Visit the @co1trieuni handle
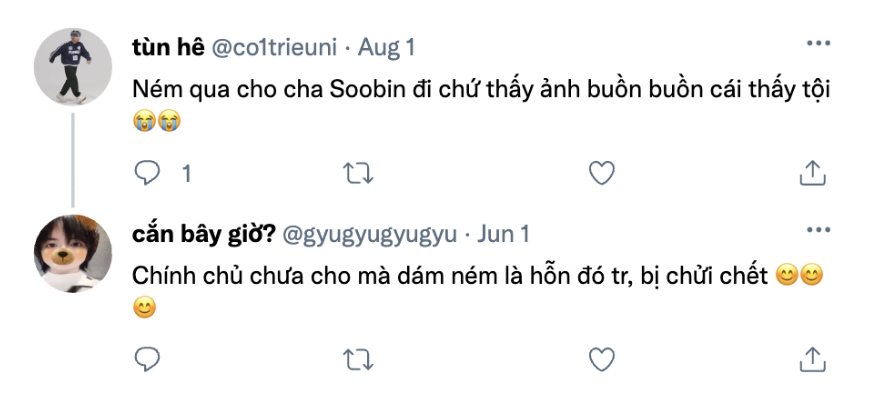Screen dimensions: 874x412 (275, 46)
